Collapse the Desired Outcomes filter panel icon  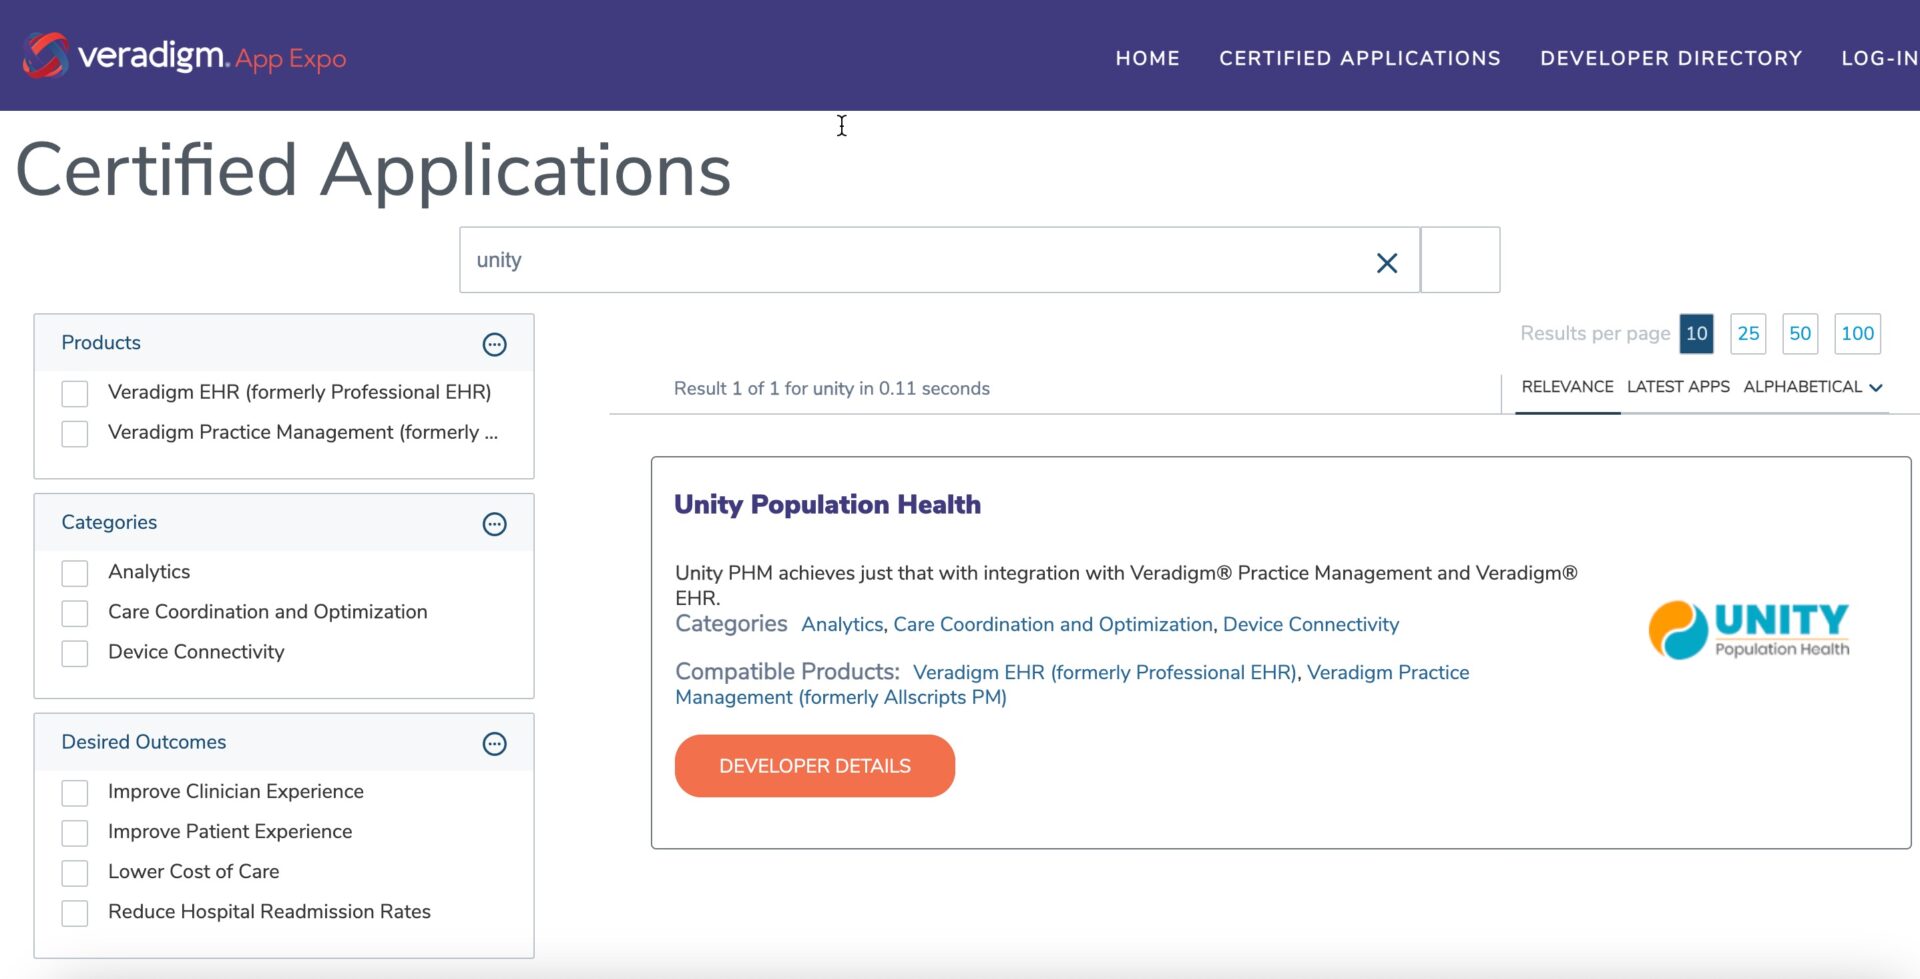pos(494,744)
